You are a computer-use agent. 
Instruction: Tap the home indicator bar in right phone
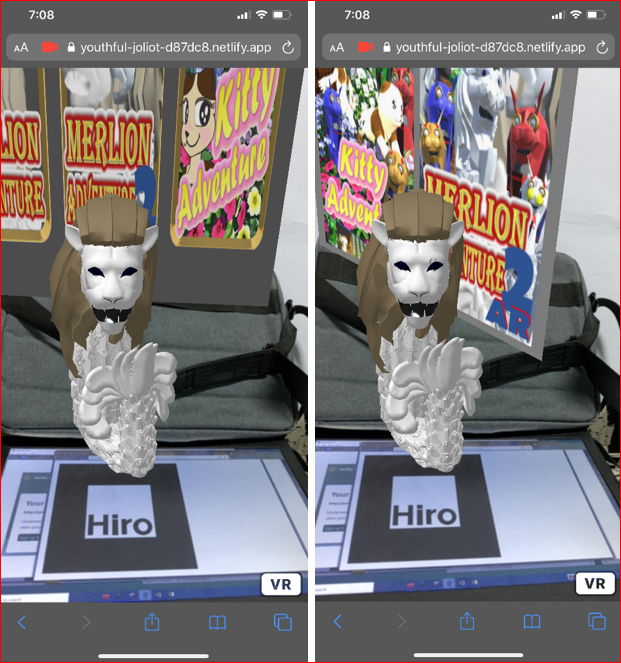click(468, 655)
